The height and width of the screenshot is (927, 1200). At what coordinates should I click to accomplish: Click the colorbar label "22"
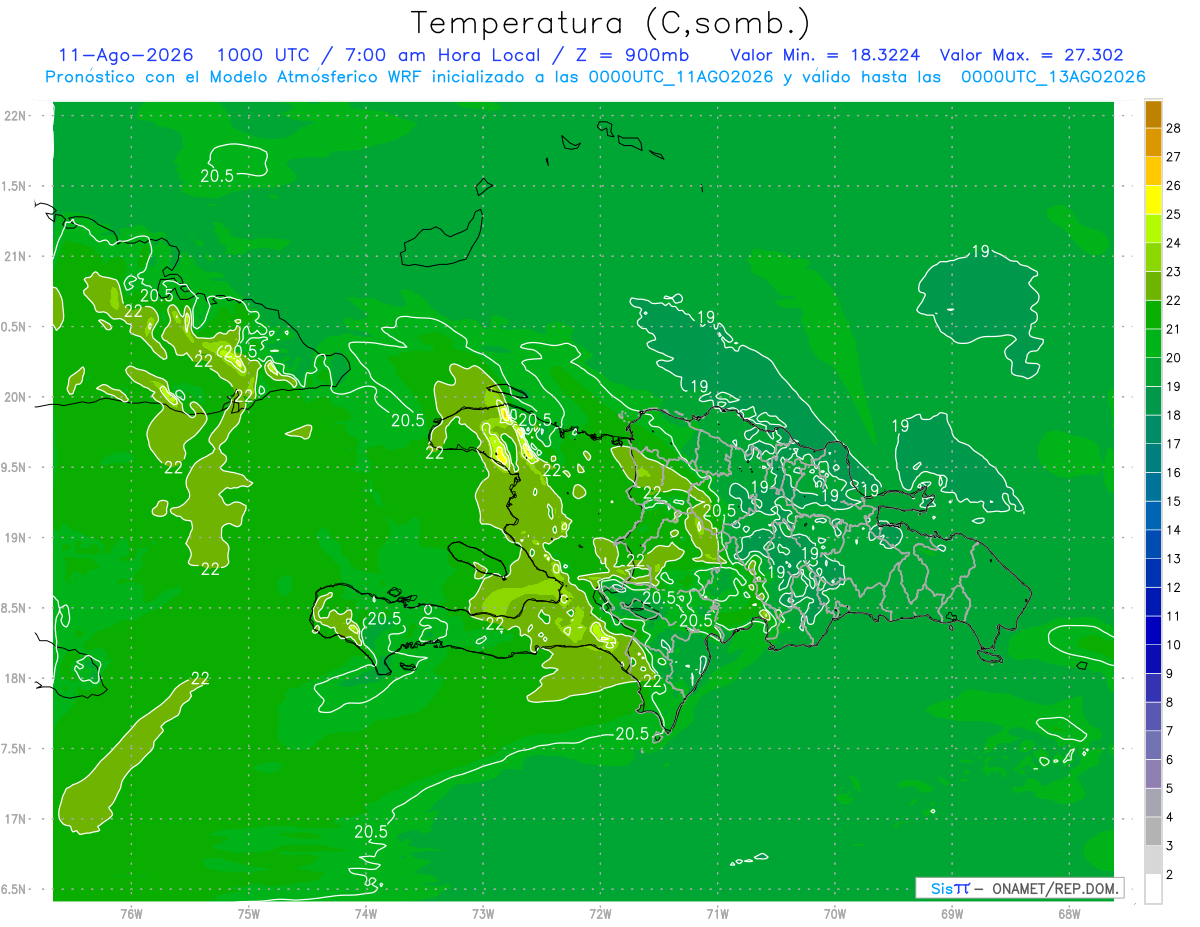(1173, 300)
